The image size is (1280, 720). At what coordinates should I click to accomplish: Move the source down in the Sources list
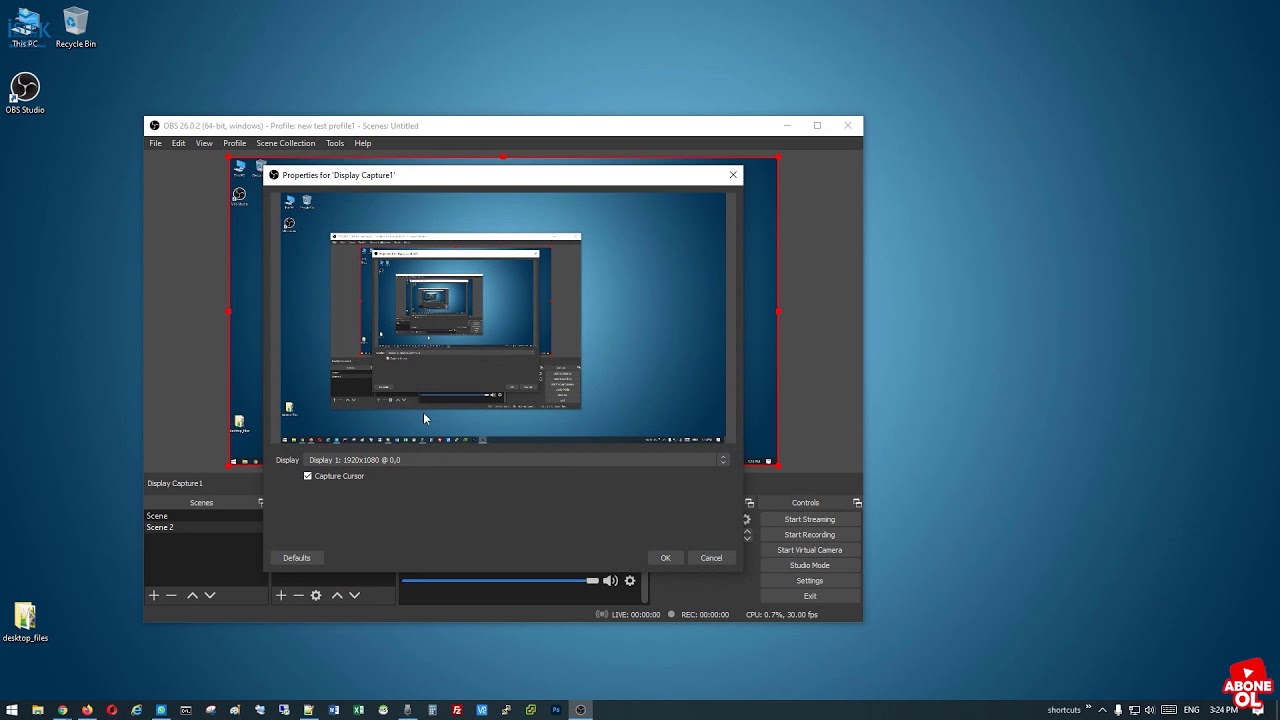point(354,595)
